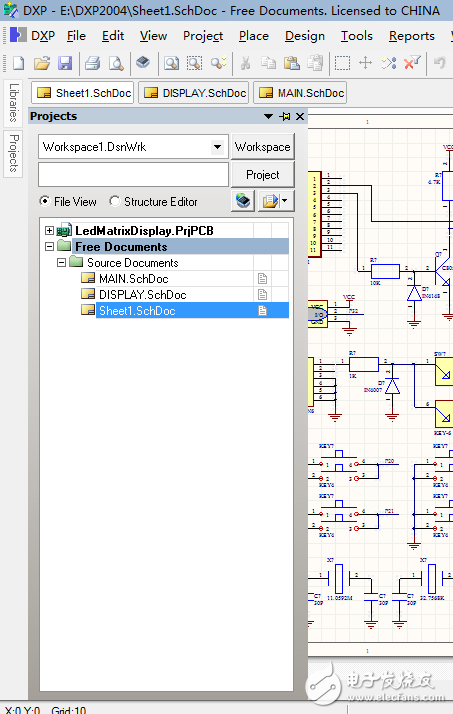Open the Libraries side panel tab
The width and height of the screenshot is (453, 714).
tap(13, 103)
